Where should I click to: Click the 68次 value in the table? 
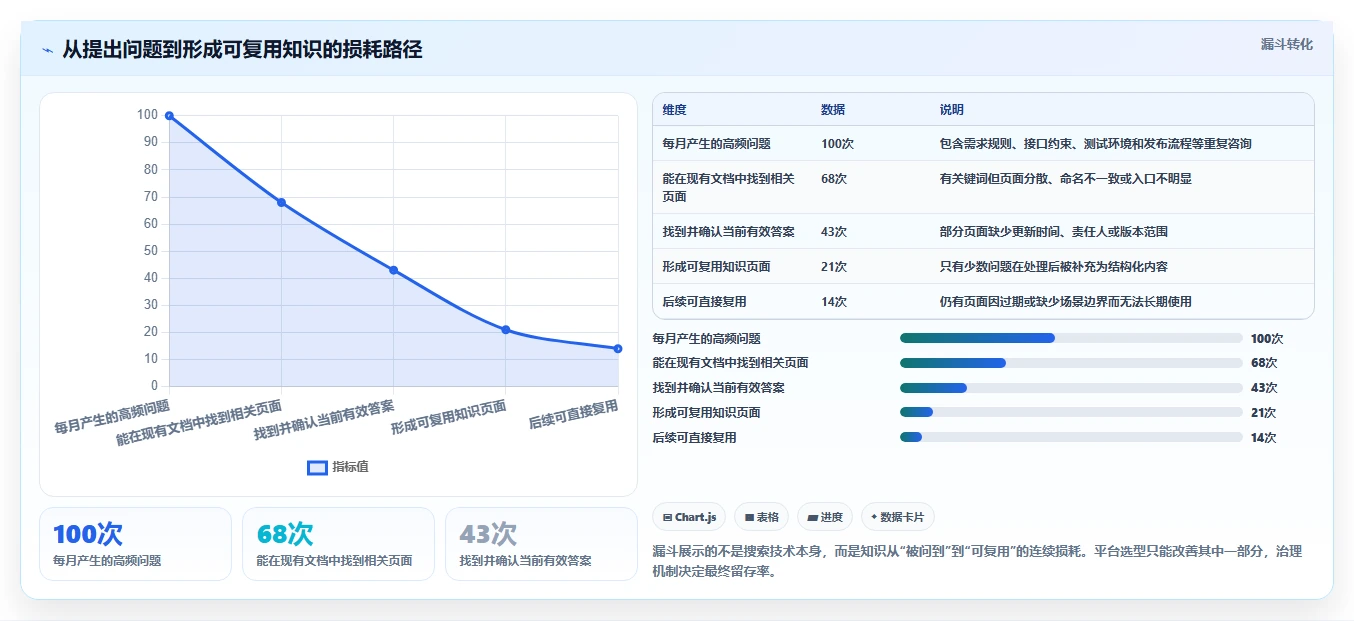(834, 179)
